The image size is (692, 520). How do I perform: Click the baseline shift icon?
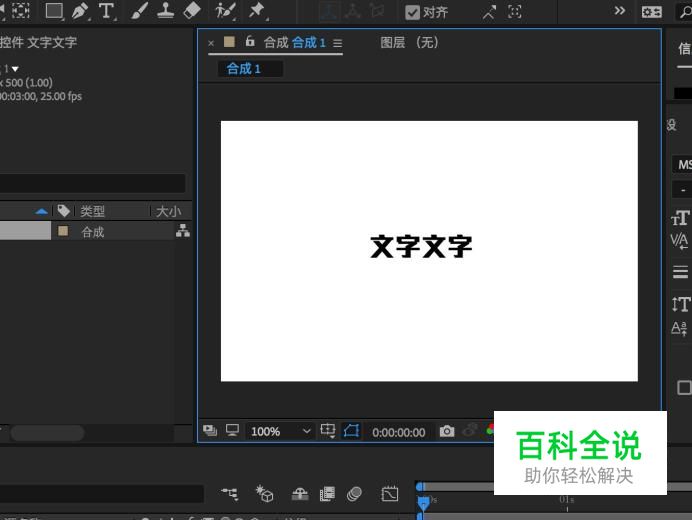[679, 328]
